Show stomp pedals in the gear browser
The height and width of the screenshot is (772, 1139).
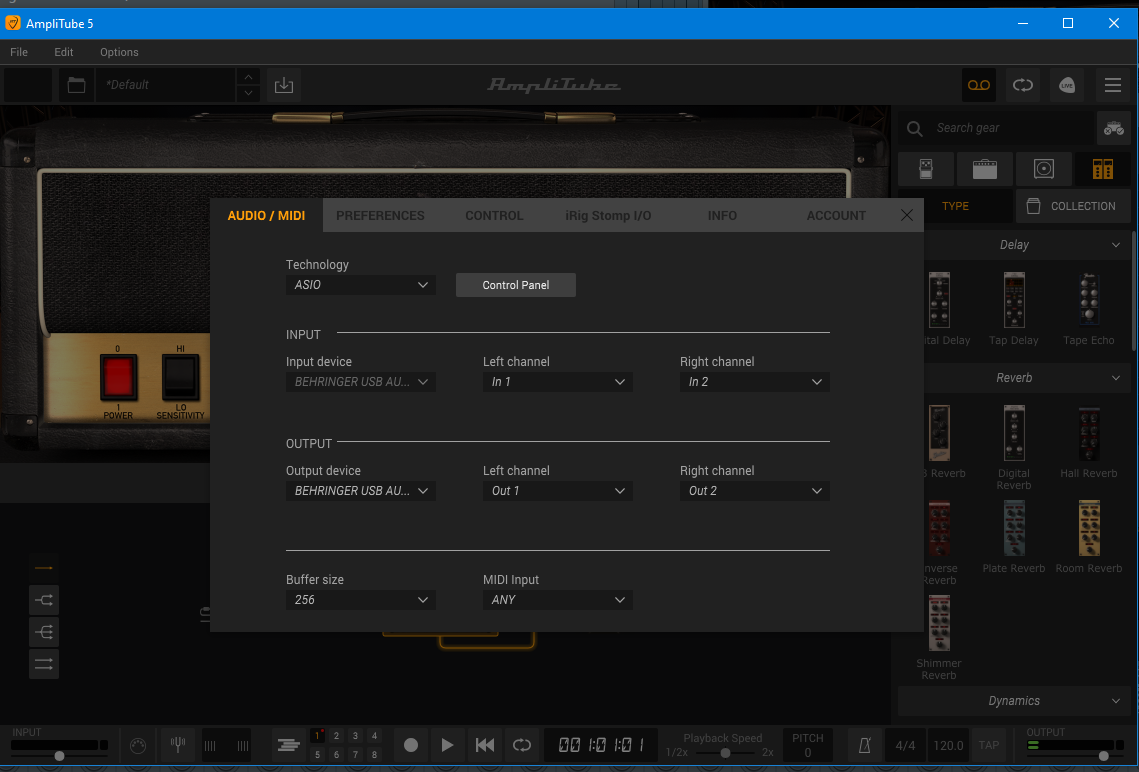pyautogui.click(x=926, y=169)
